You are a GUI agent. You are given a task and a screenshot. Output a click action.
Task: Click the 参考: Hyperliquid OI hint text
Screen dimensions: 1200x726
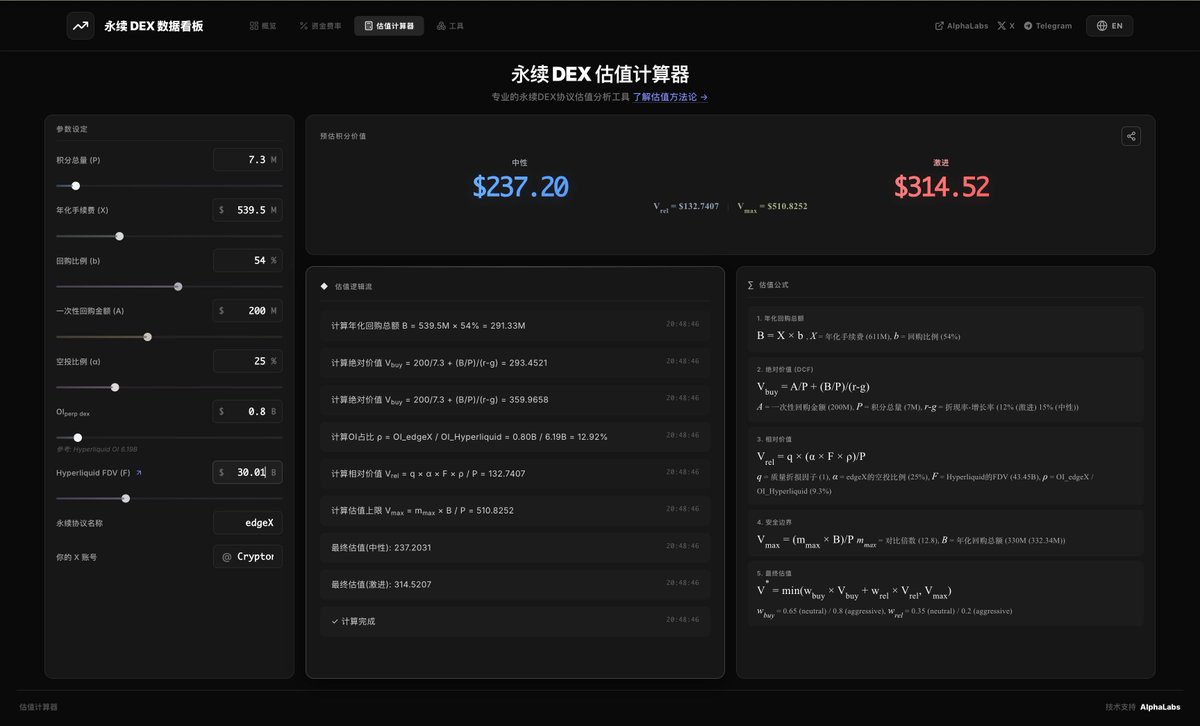tap(97, 449)
